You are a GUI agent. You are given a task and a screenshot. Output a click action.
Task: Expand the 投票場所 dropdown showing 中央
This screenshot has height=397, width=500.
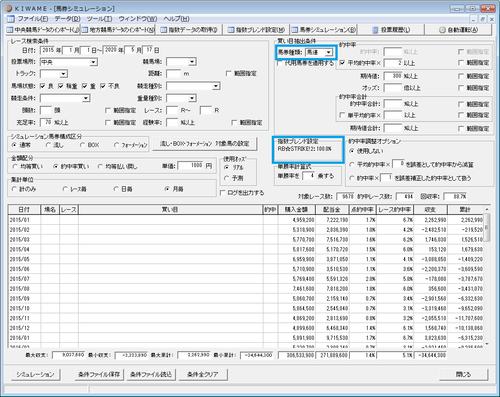tap(93, 62)
